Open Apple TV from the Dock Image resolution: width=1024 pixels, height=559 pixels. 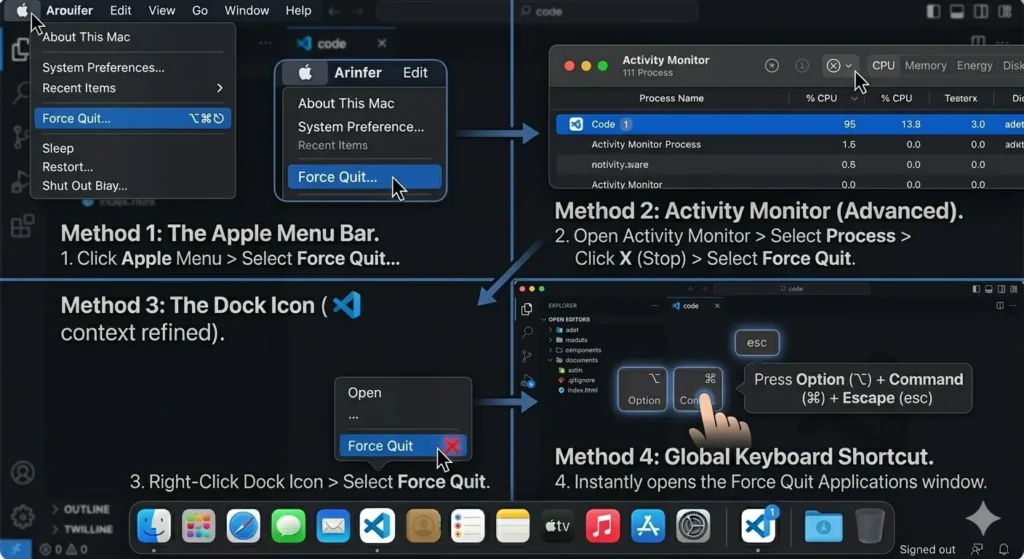tap(558, 526)
